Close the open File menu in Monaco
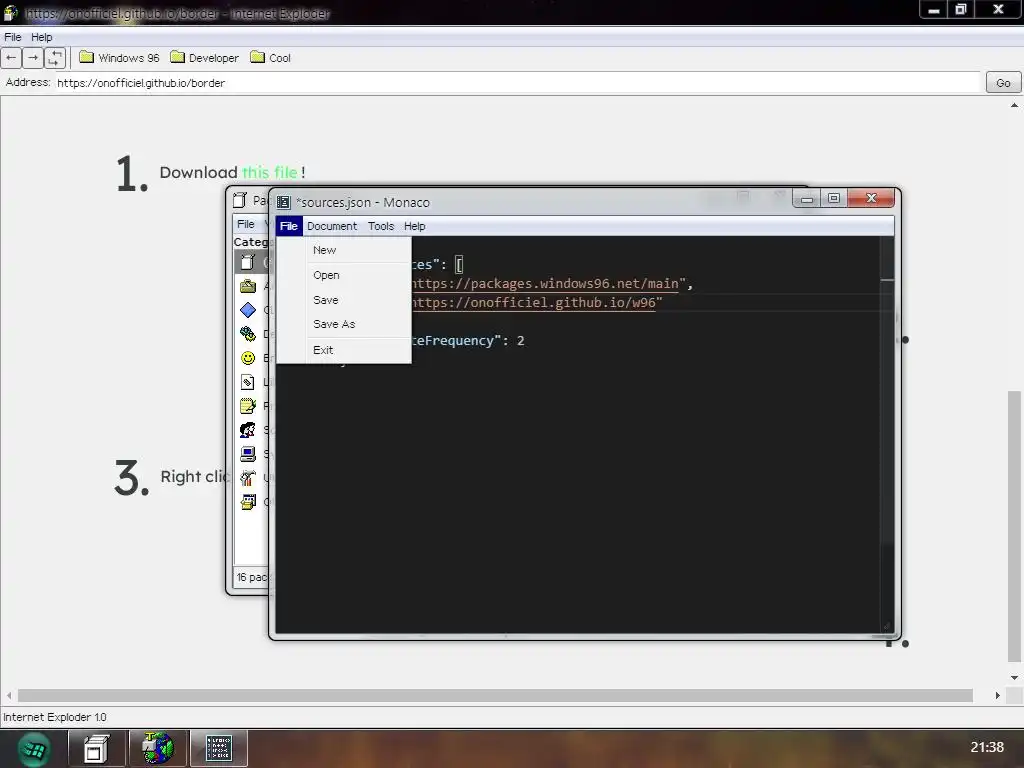Screen dimensions: 1024x768 click(x=289, y=226)
